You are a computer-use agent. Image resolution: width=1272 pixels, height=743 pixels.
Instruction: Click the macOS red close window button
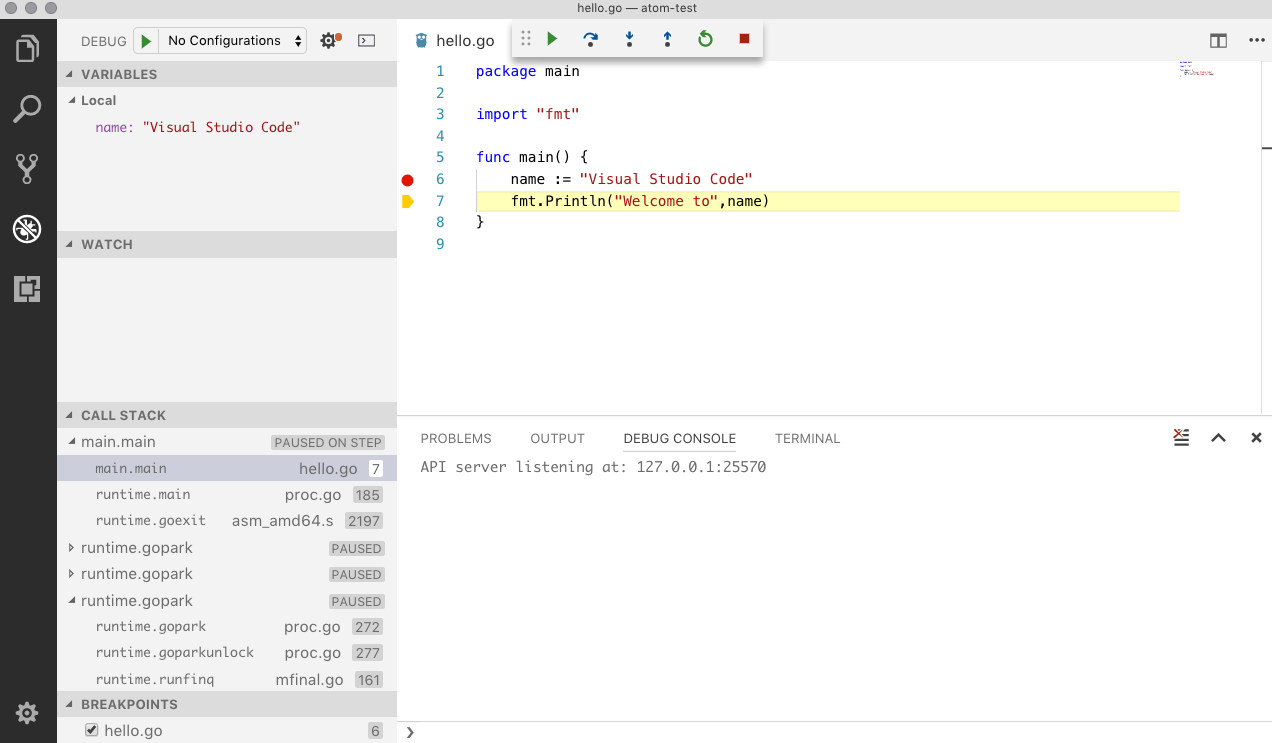pyautogui.click(x=11, y=8)
